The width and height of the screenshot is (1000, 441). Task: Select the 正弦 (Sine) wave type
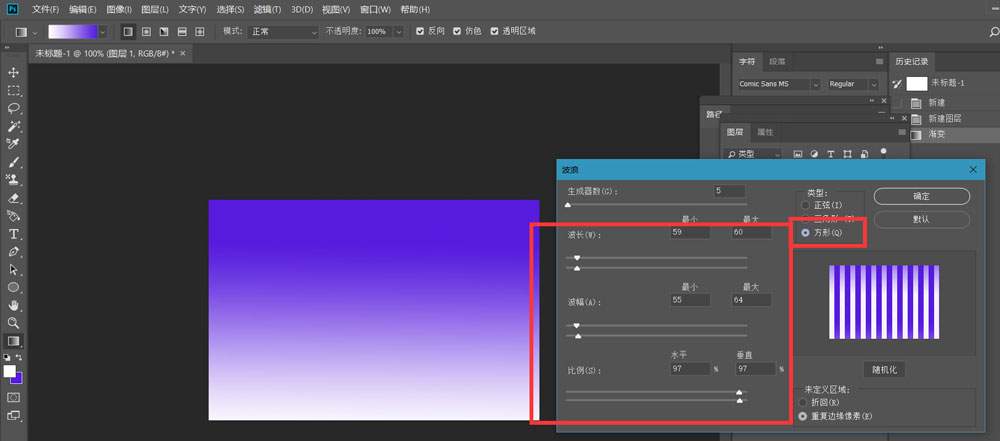click(x=806, y=205)
